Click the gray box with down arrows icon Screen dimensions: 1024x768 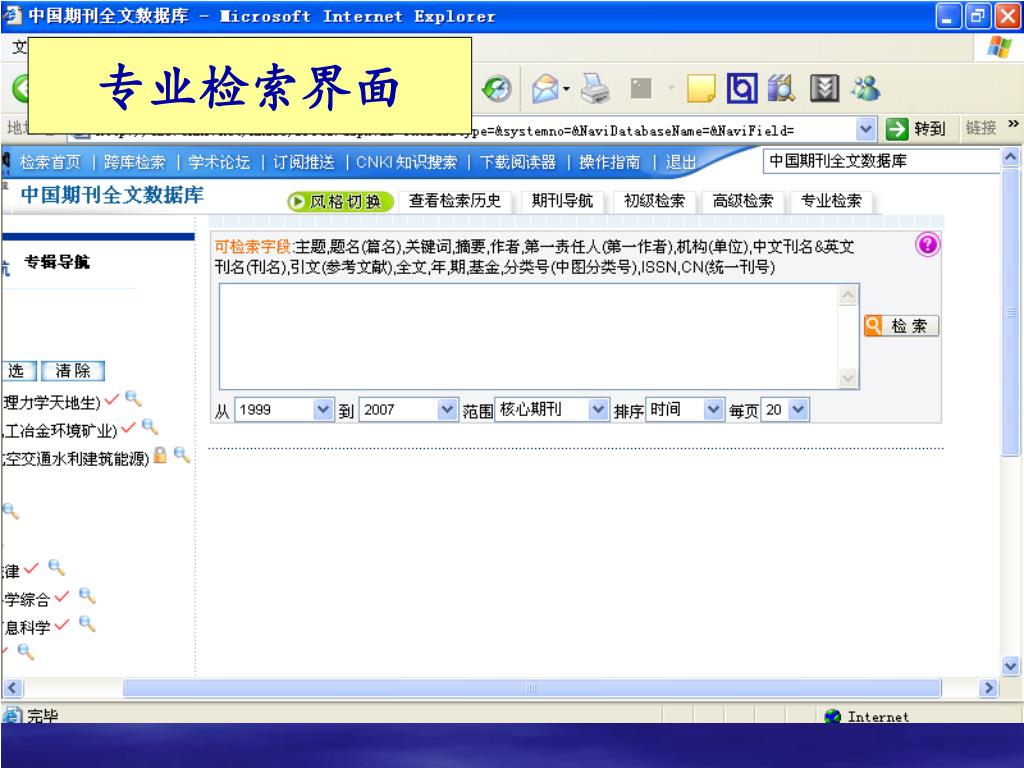tap(824, 88)
